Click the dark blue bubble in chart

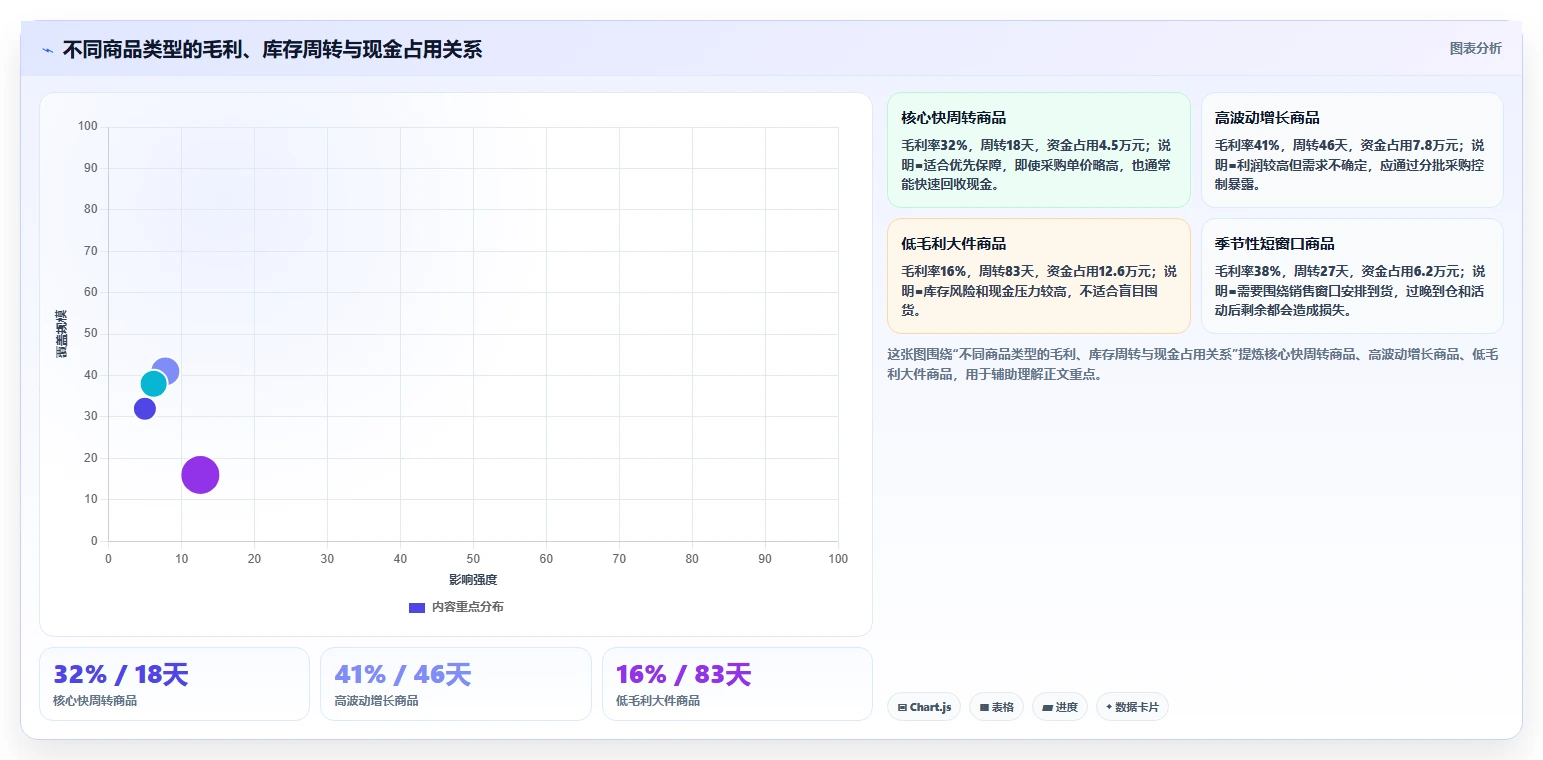coord(145,409)
